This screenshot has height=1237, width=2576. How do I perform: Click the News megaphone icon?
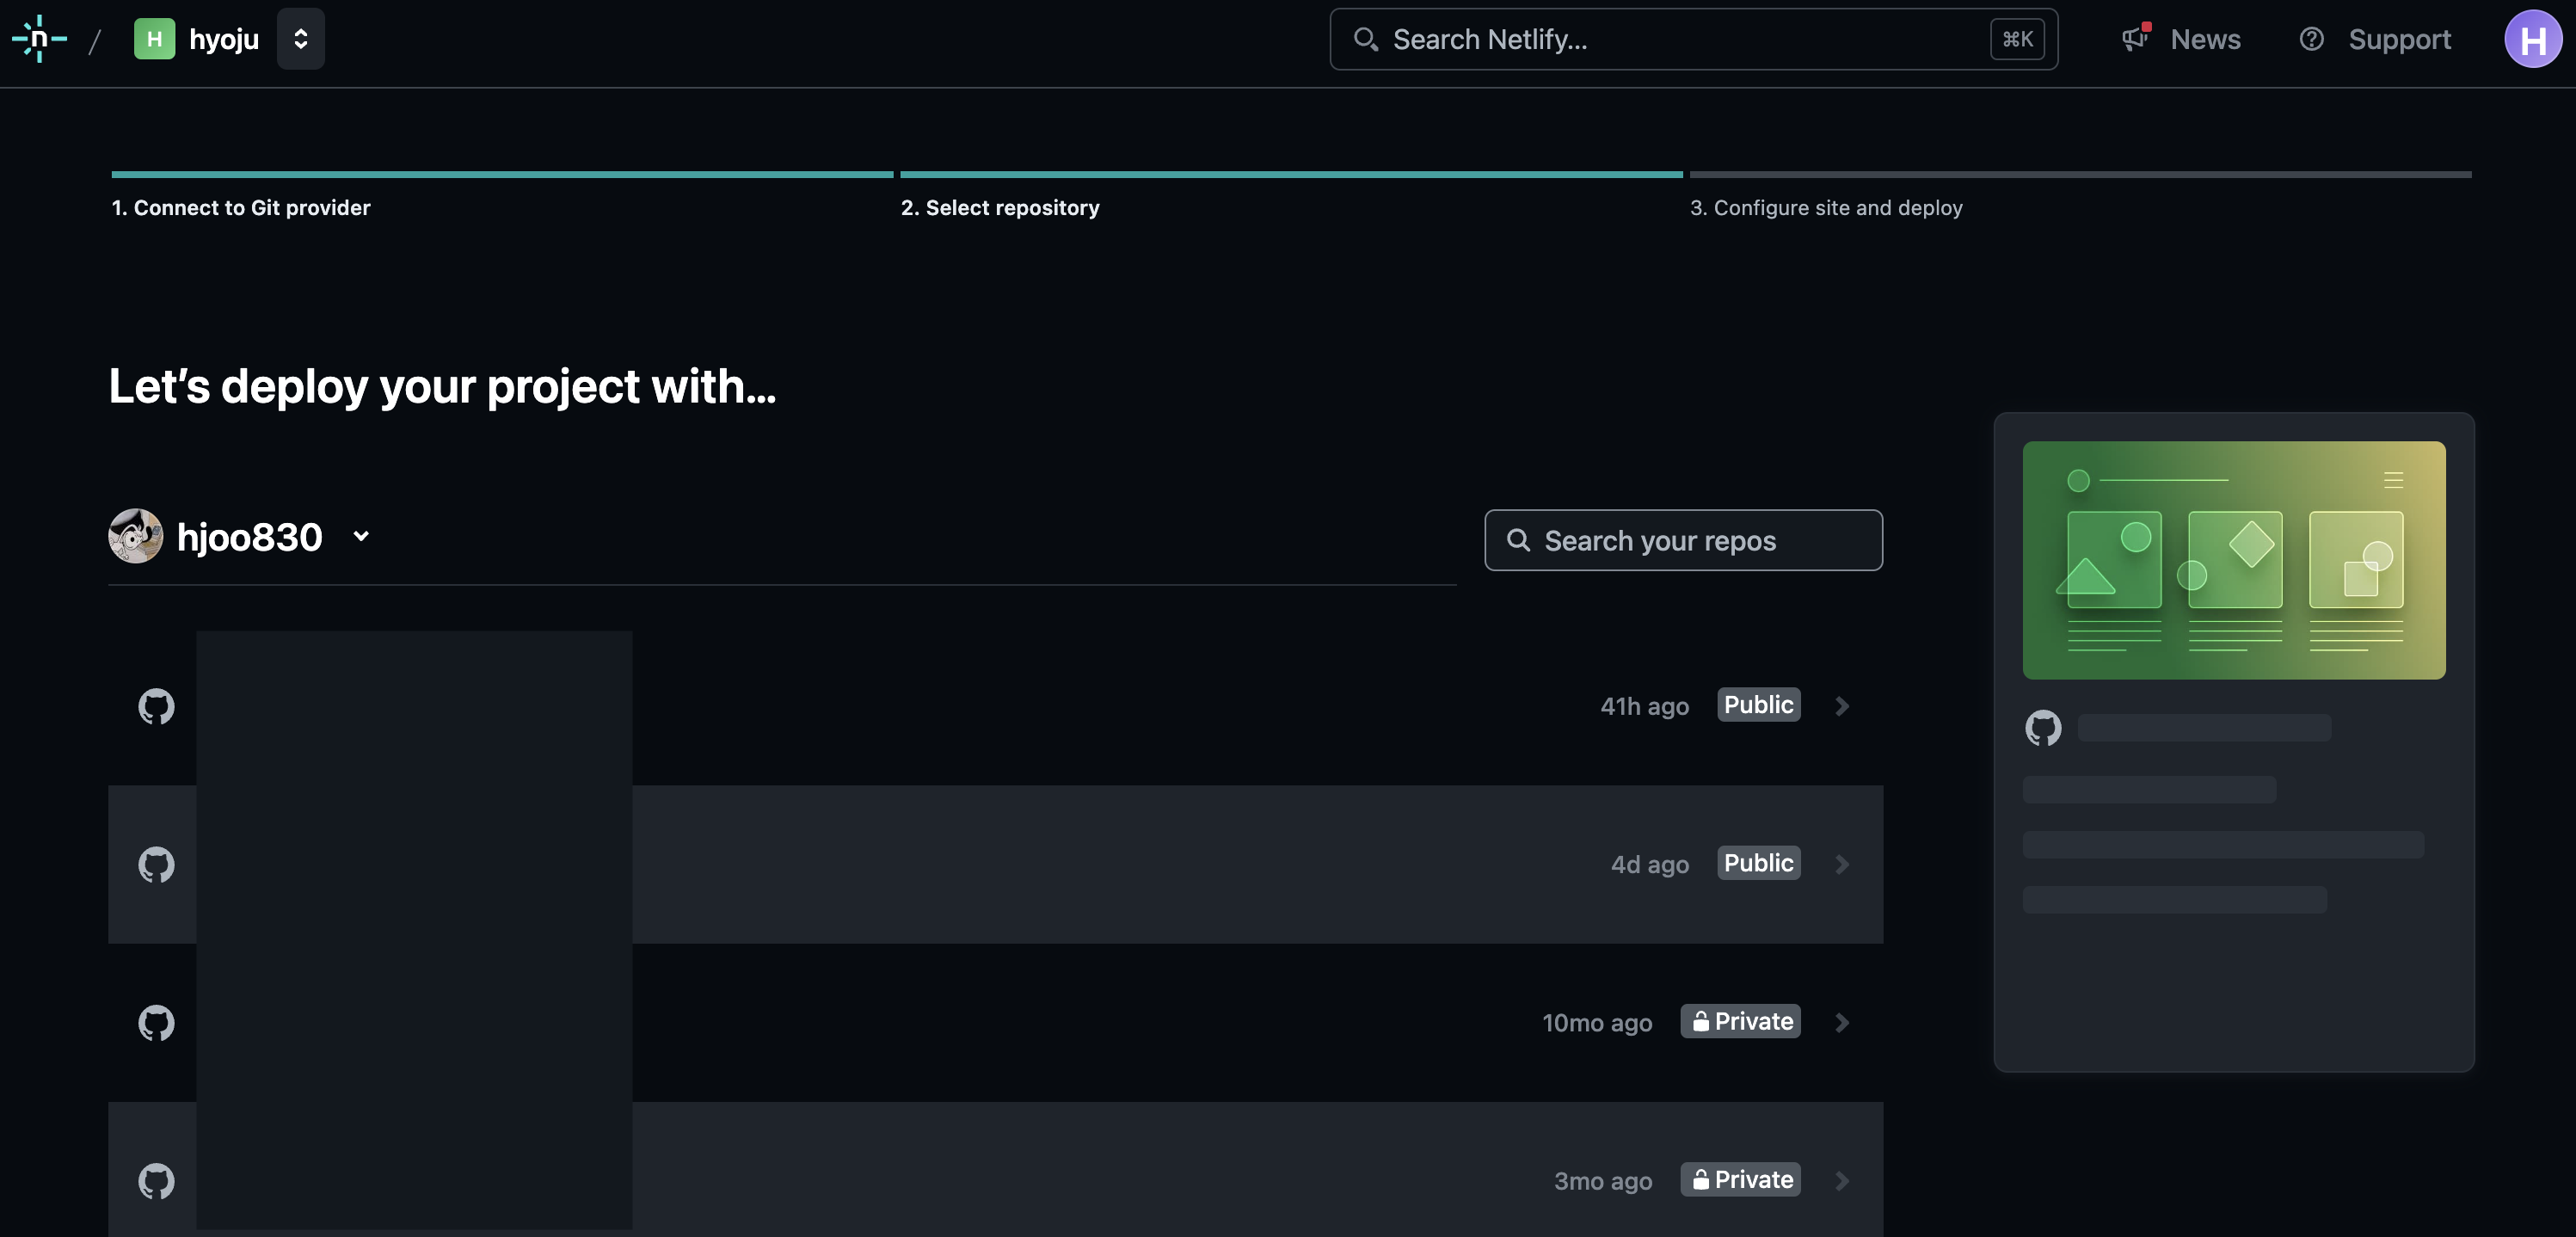coord(2134,39)
